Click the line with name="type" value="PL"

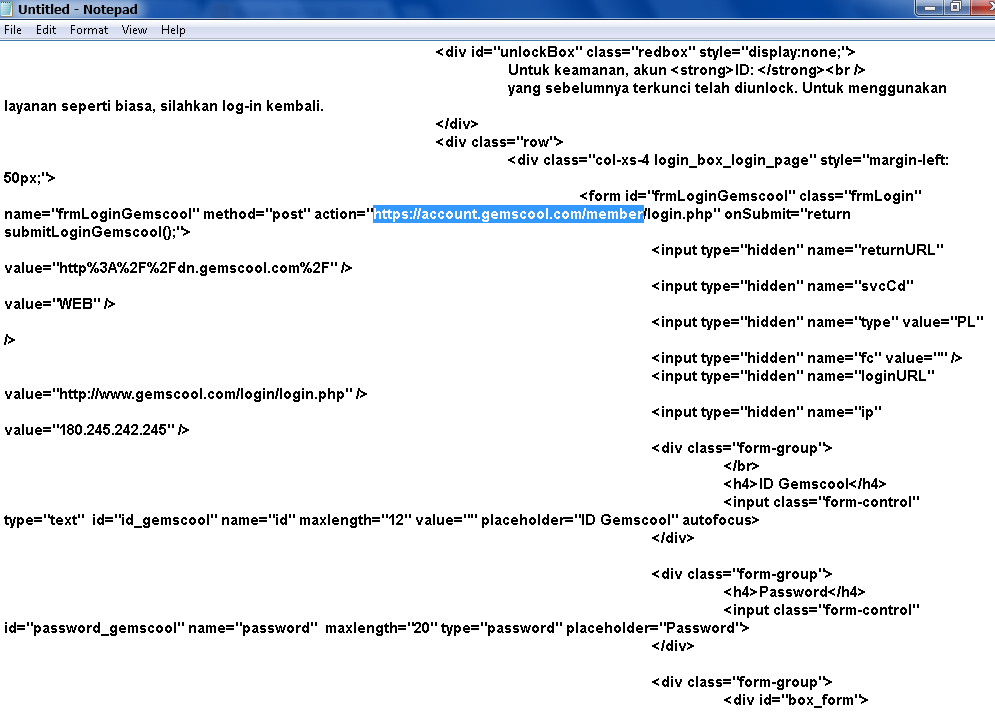(817, 322)
